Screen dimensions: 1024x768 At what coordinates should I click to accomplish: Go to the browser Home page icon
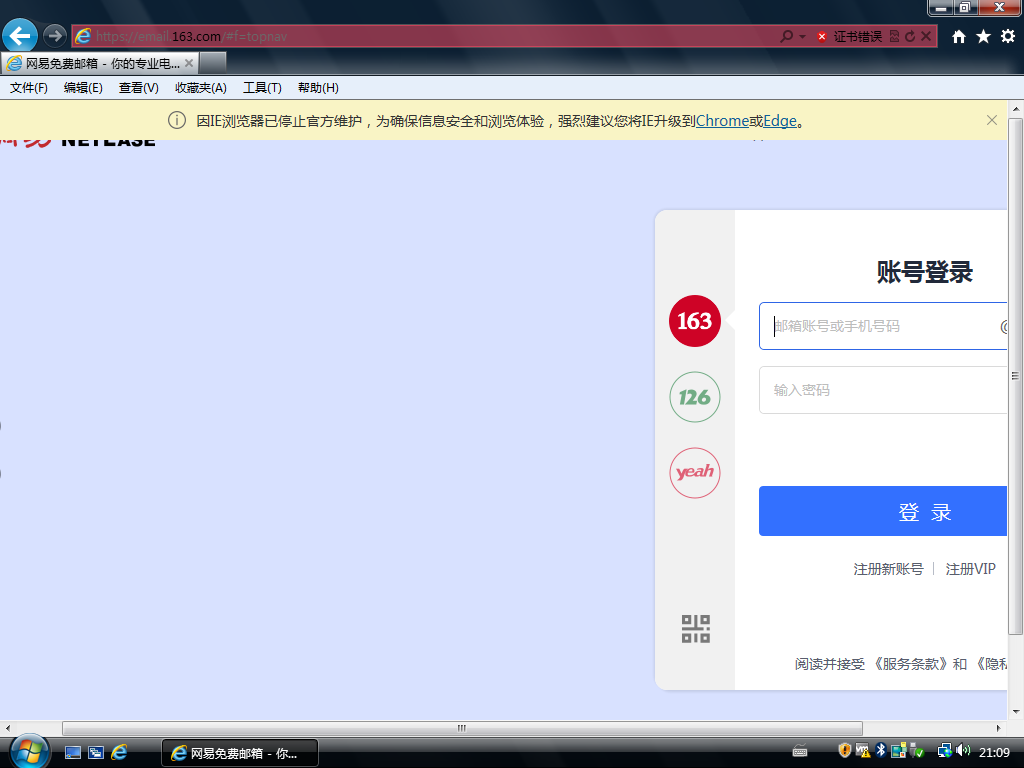click(959, 37)
